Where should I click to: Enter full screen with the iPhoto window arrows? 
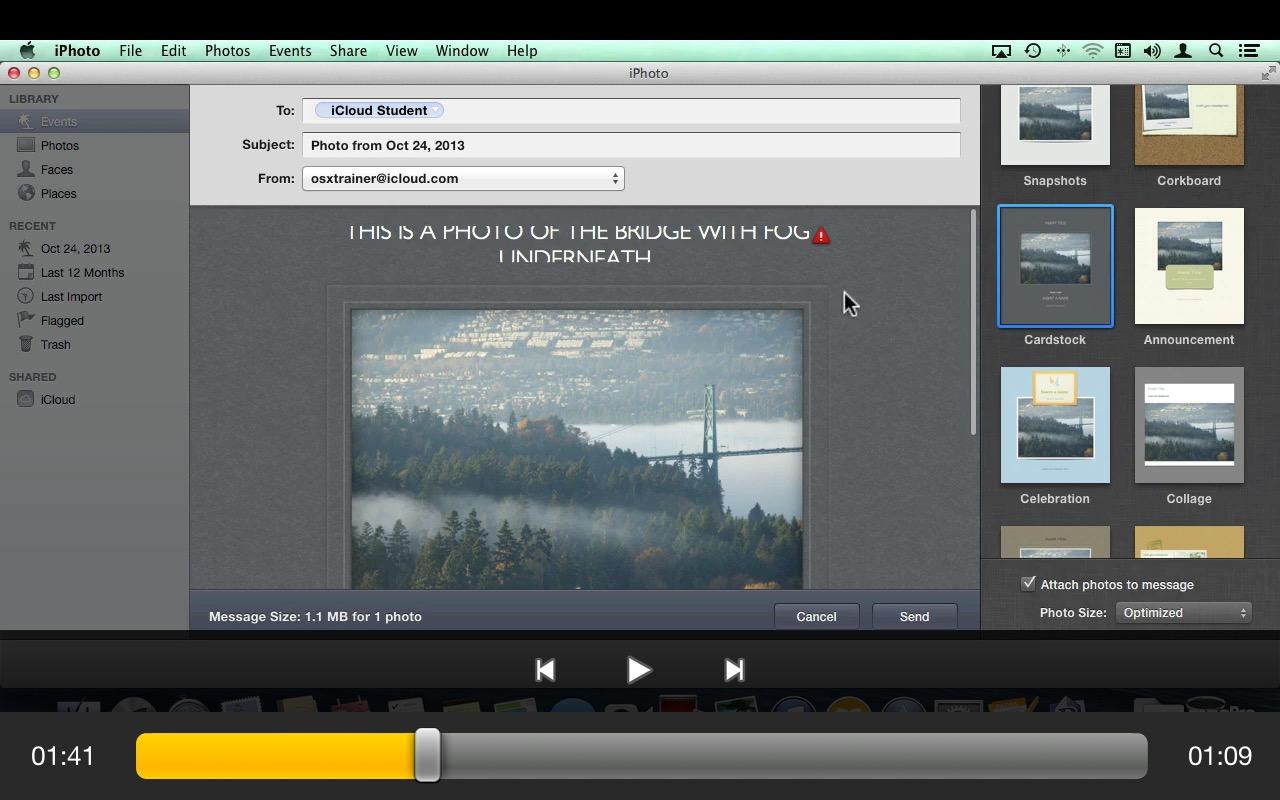pyautogui.click(x=1269, y=73)
